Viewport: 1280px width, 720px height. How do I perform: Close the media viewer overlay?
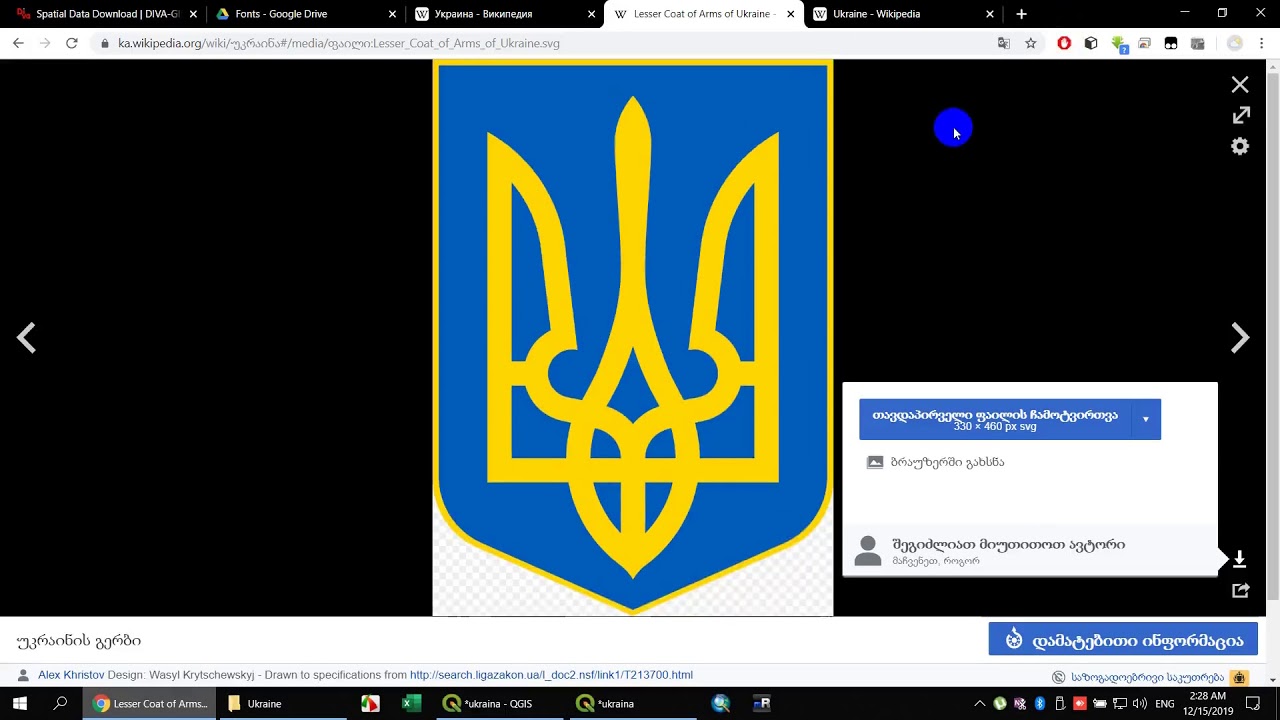pos(1240,85)
